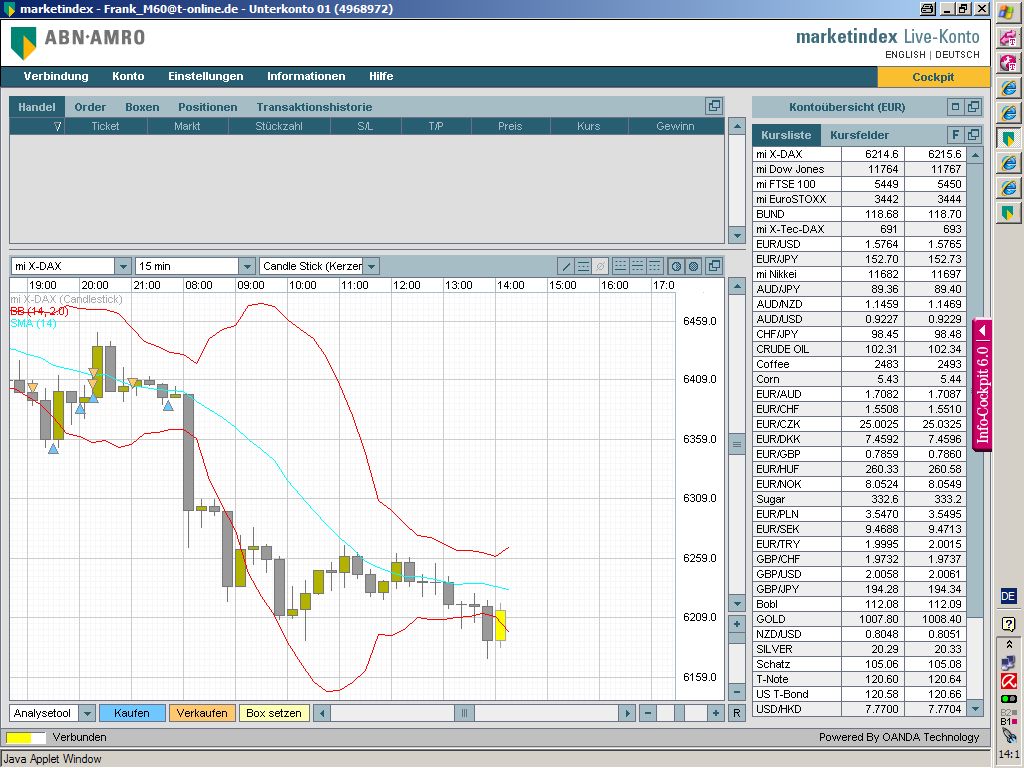Click the Box setzen button
1024x768 pixels.
[274, 713]
